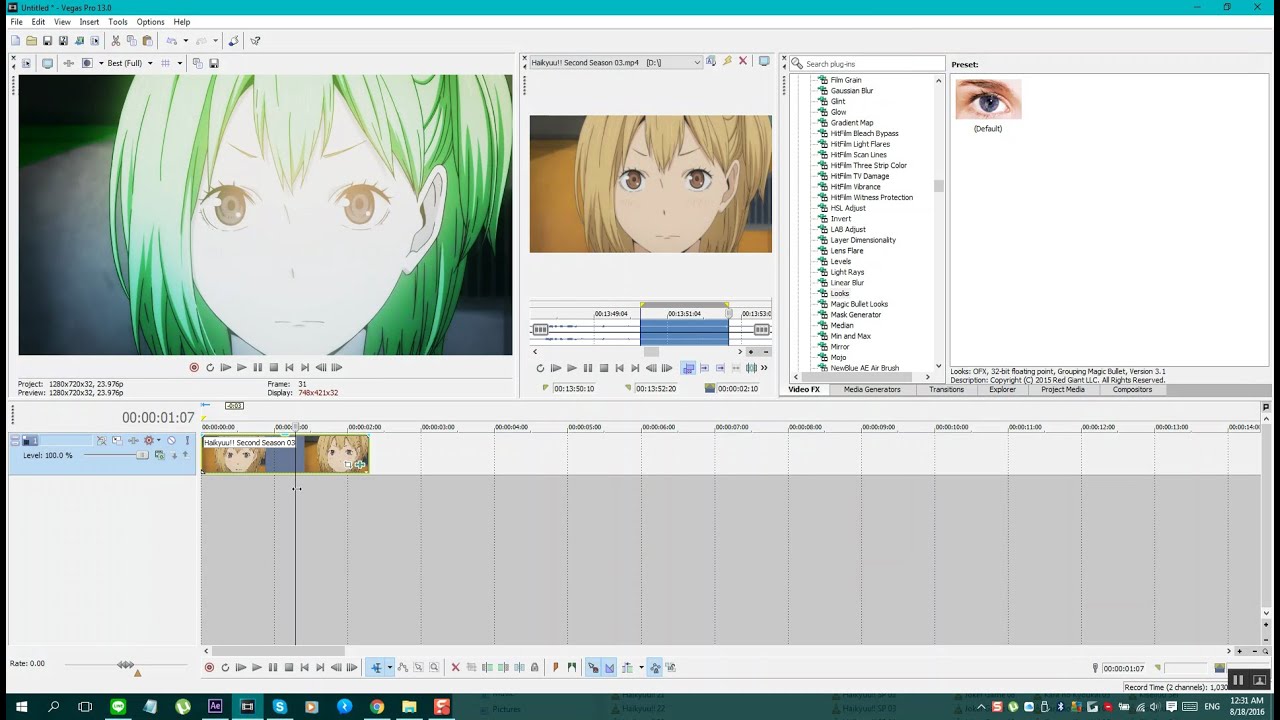
Task: Open the Normal Edit Tool dropdown arrow
Action: pyautogui.click(x=390, y=667)
